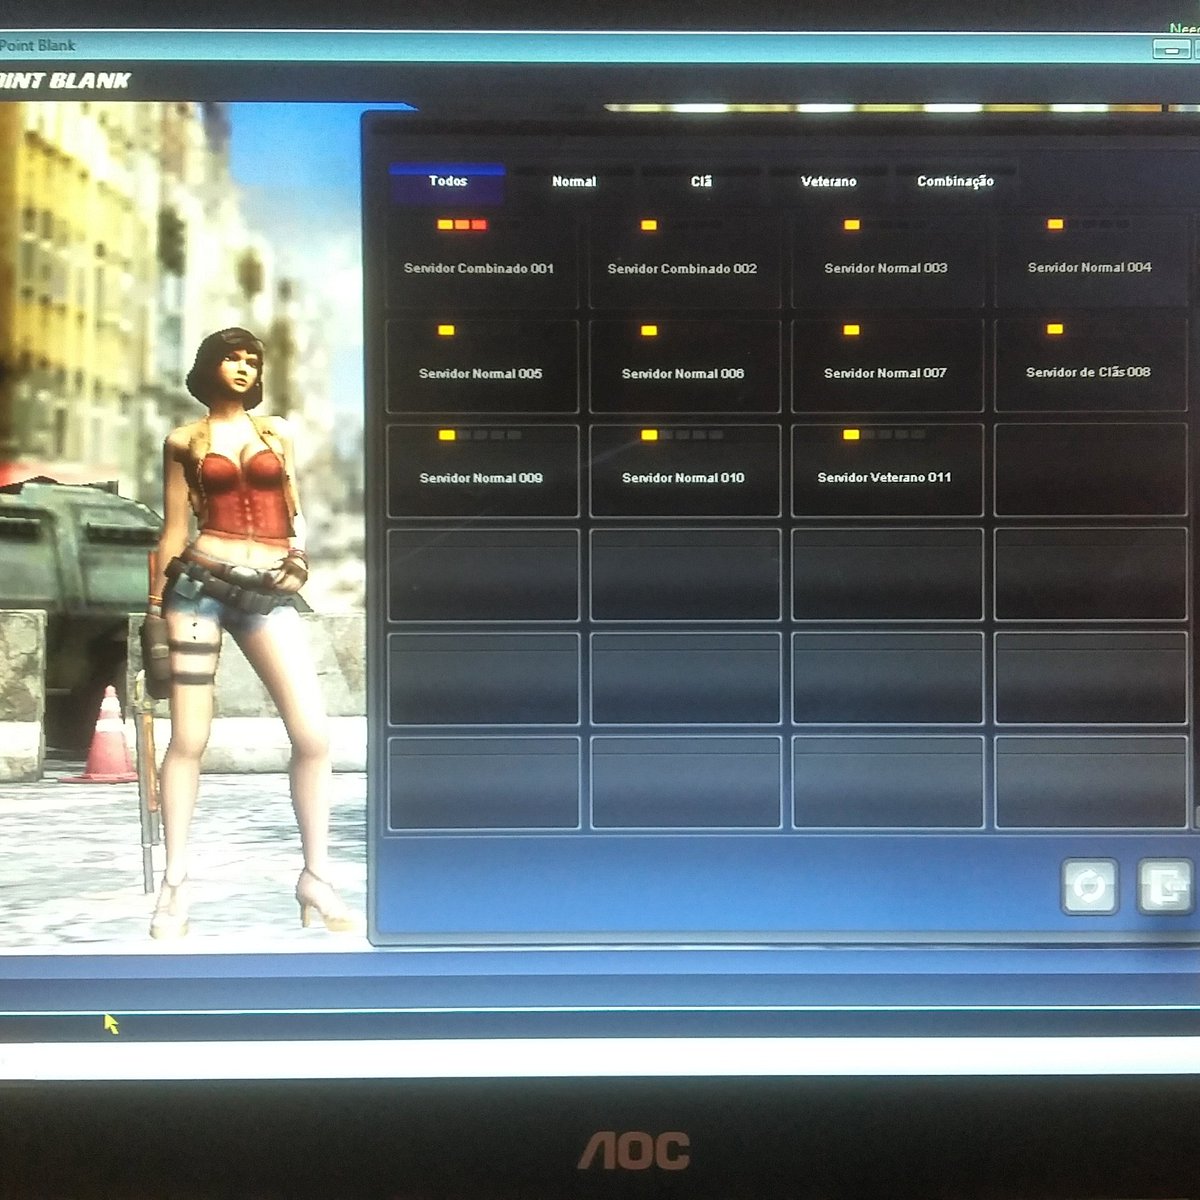Screen dimensions: 1200x1200
Task: Join Servidor Normal 003
Action: tap(887, 260)
